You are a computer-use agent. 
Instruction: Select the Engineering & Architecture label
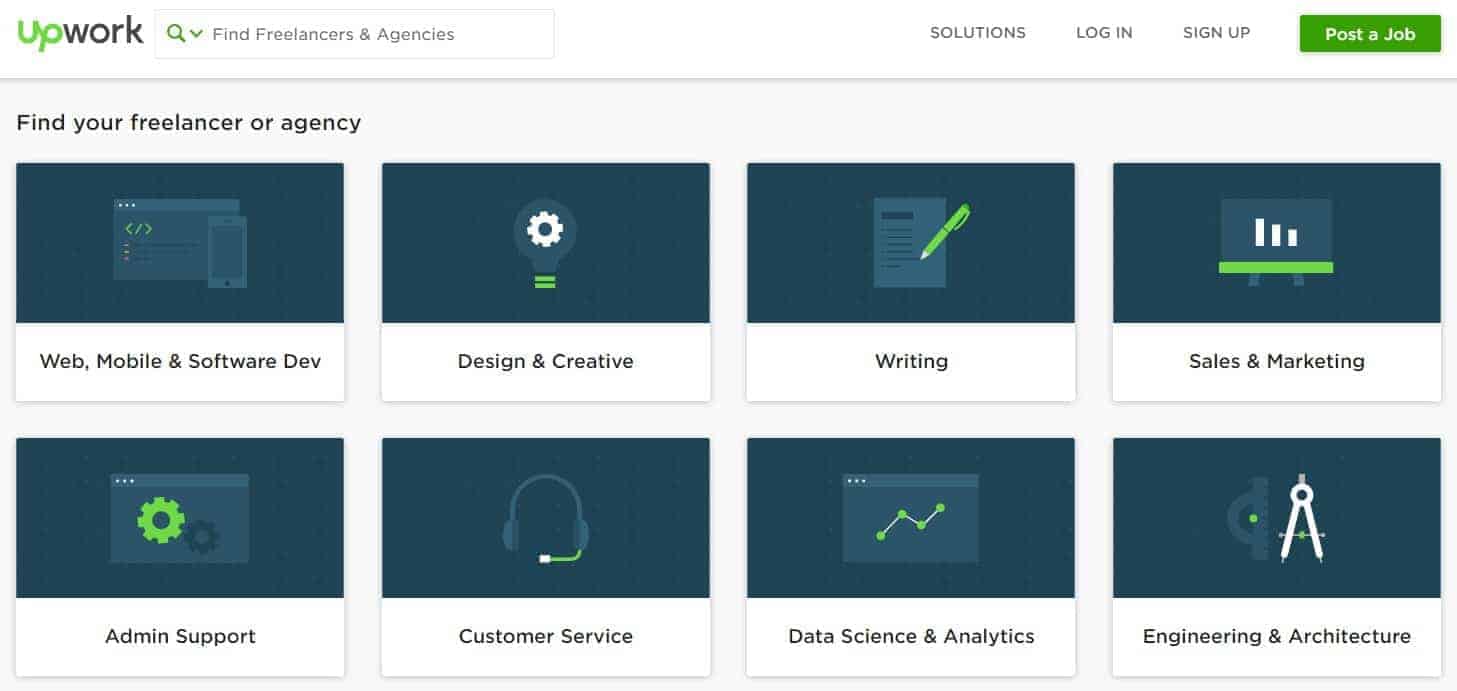[1276, 636]
